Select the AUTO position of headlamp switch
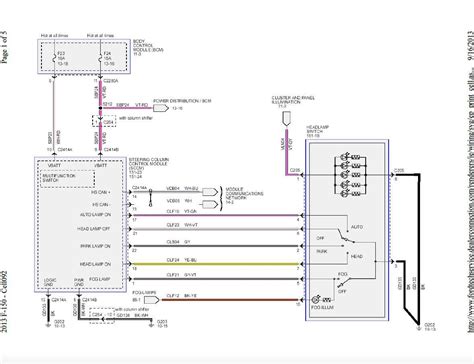This screenshot has width=474, height=364. click(357, 227)
